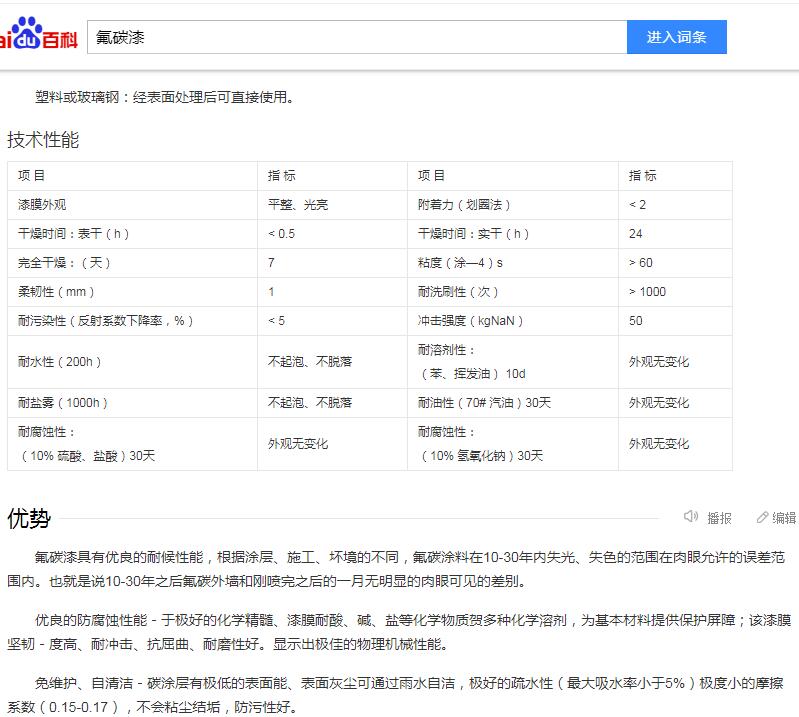799x717 pixels.
Task: Click the 优势 section heading
Action: pyautogui.click(x=29, y=518)
